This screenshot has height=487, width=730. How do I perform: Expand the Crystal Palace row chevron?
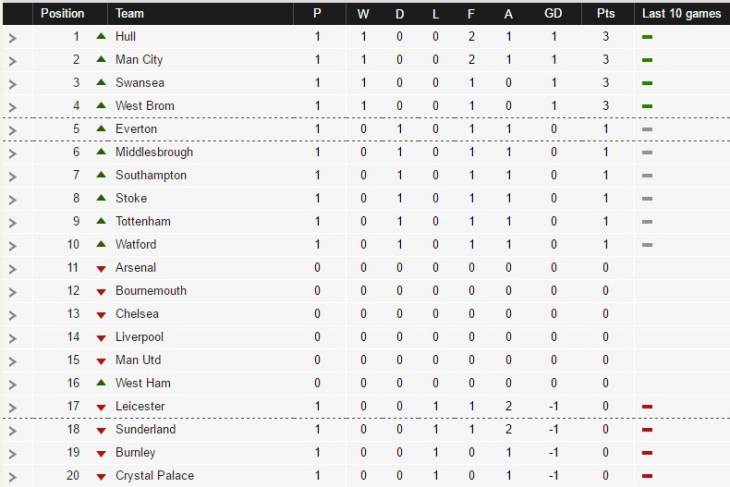[12, 476]
